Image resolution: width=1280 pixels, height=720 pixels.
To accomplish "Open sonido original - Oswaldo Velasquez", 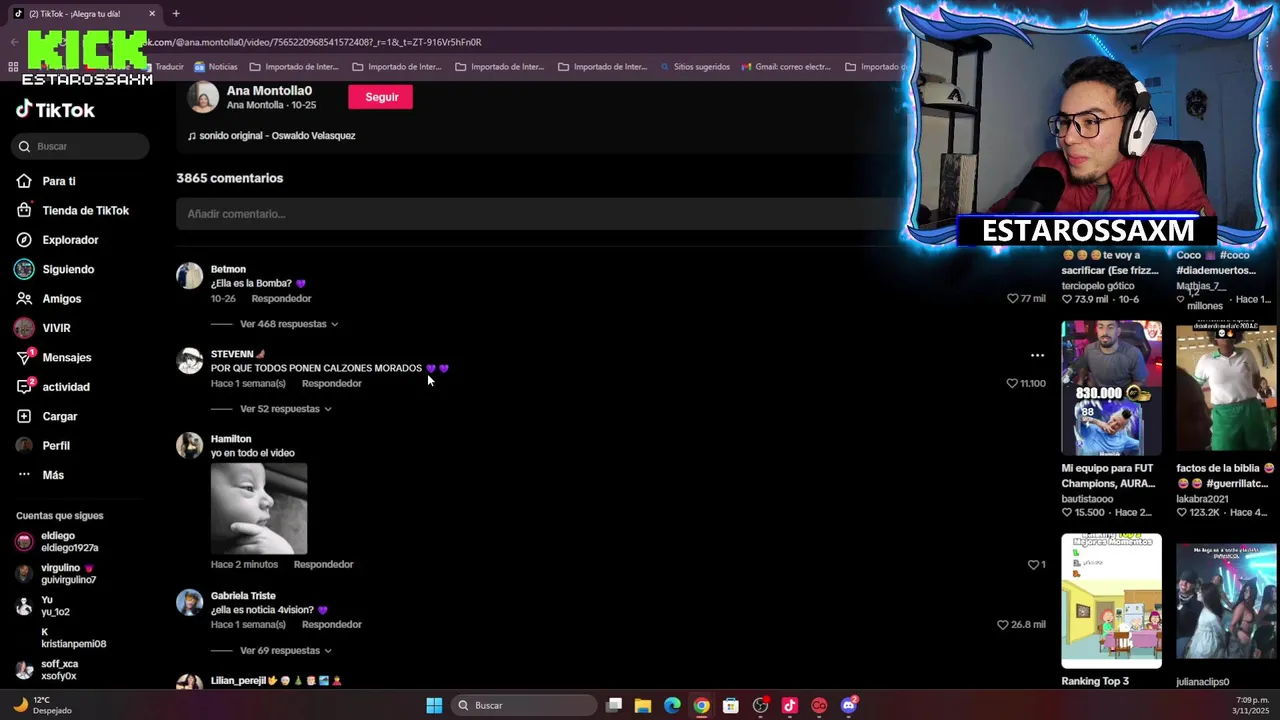I will tap(277, 135).
